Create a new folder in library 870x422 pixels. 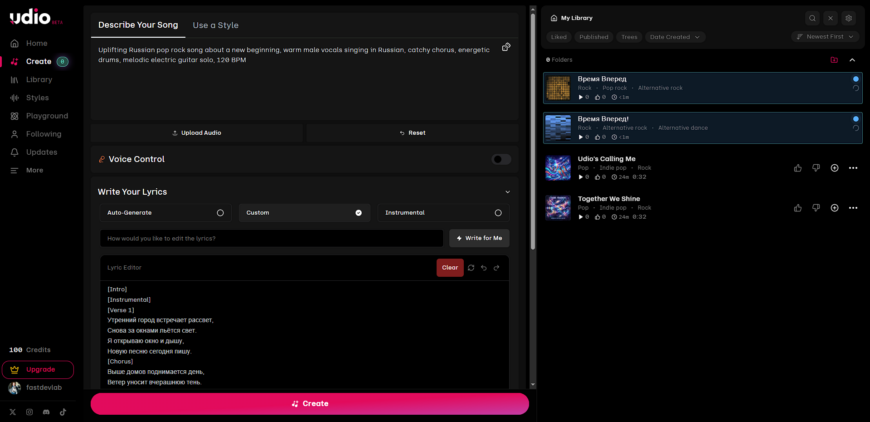coord(834,60)
